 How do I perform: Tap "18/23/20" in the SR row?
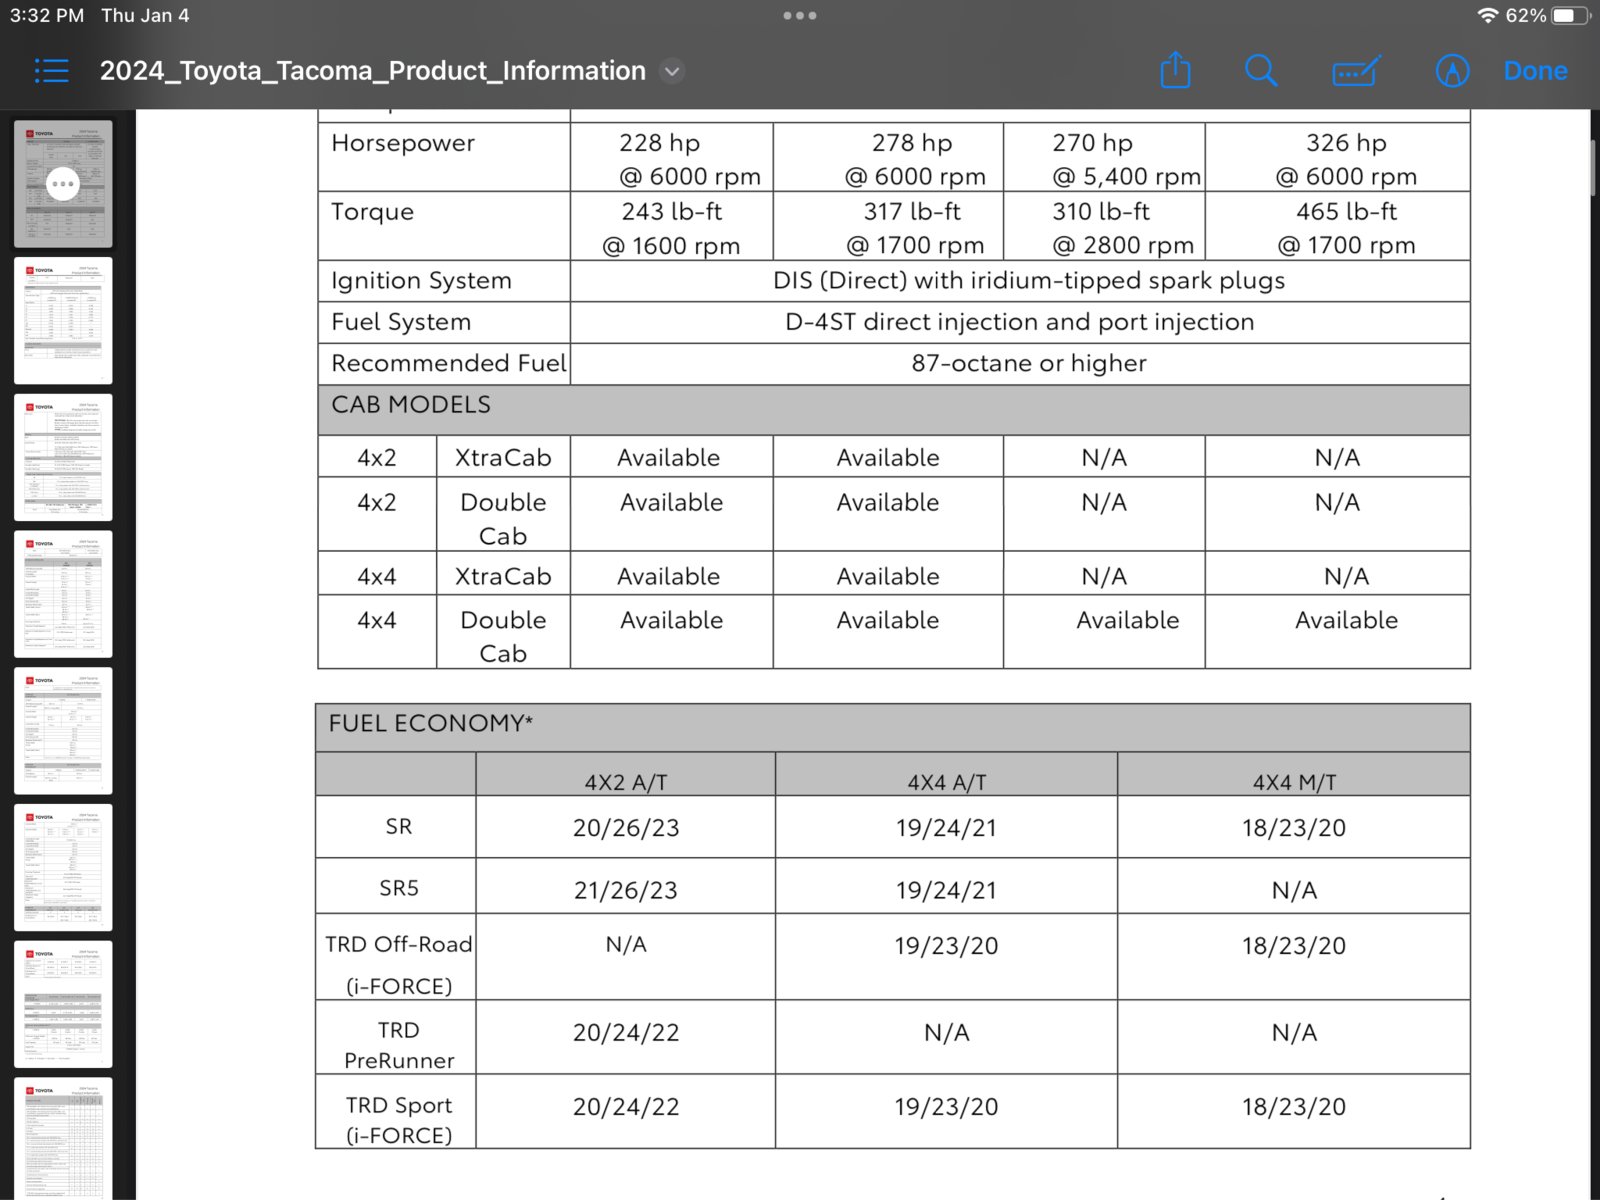point(1294,828)
